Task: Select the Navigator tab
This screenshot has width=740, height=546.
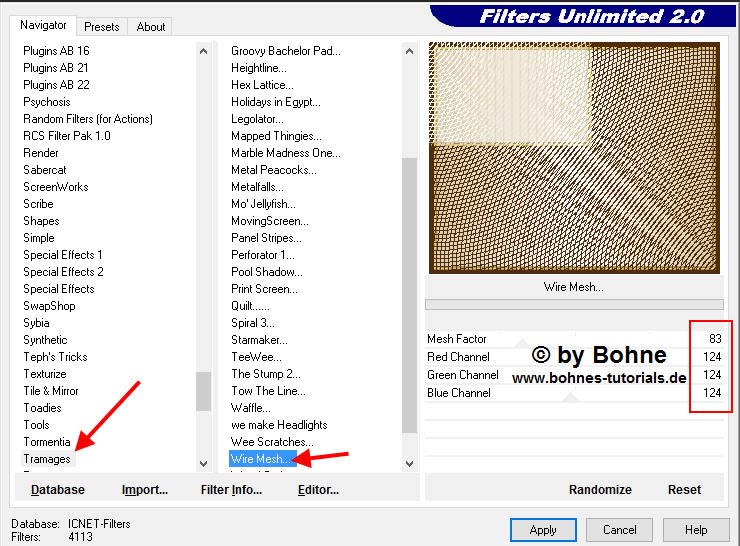Action: click(x=44, y=25)
